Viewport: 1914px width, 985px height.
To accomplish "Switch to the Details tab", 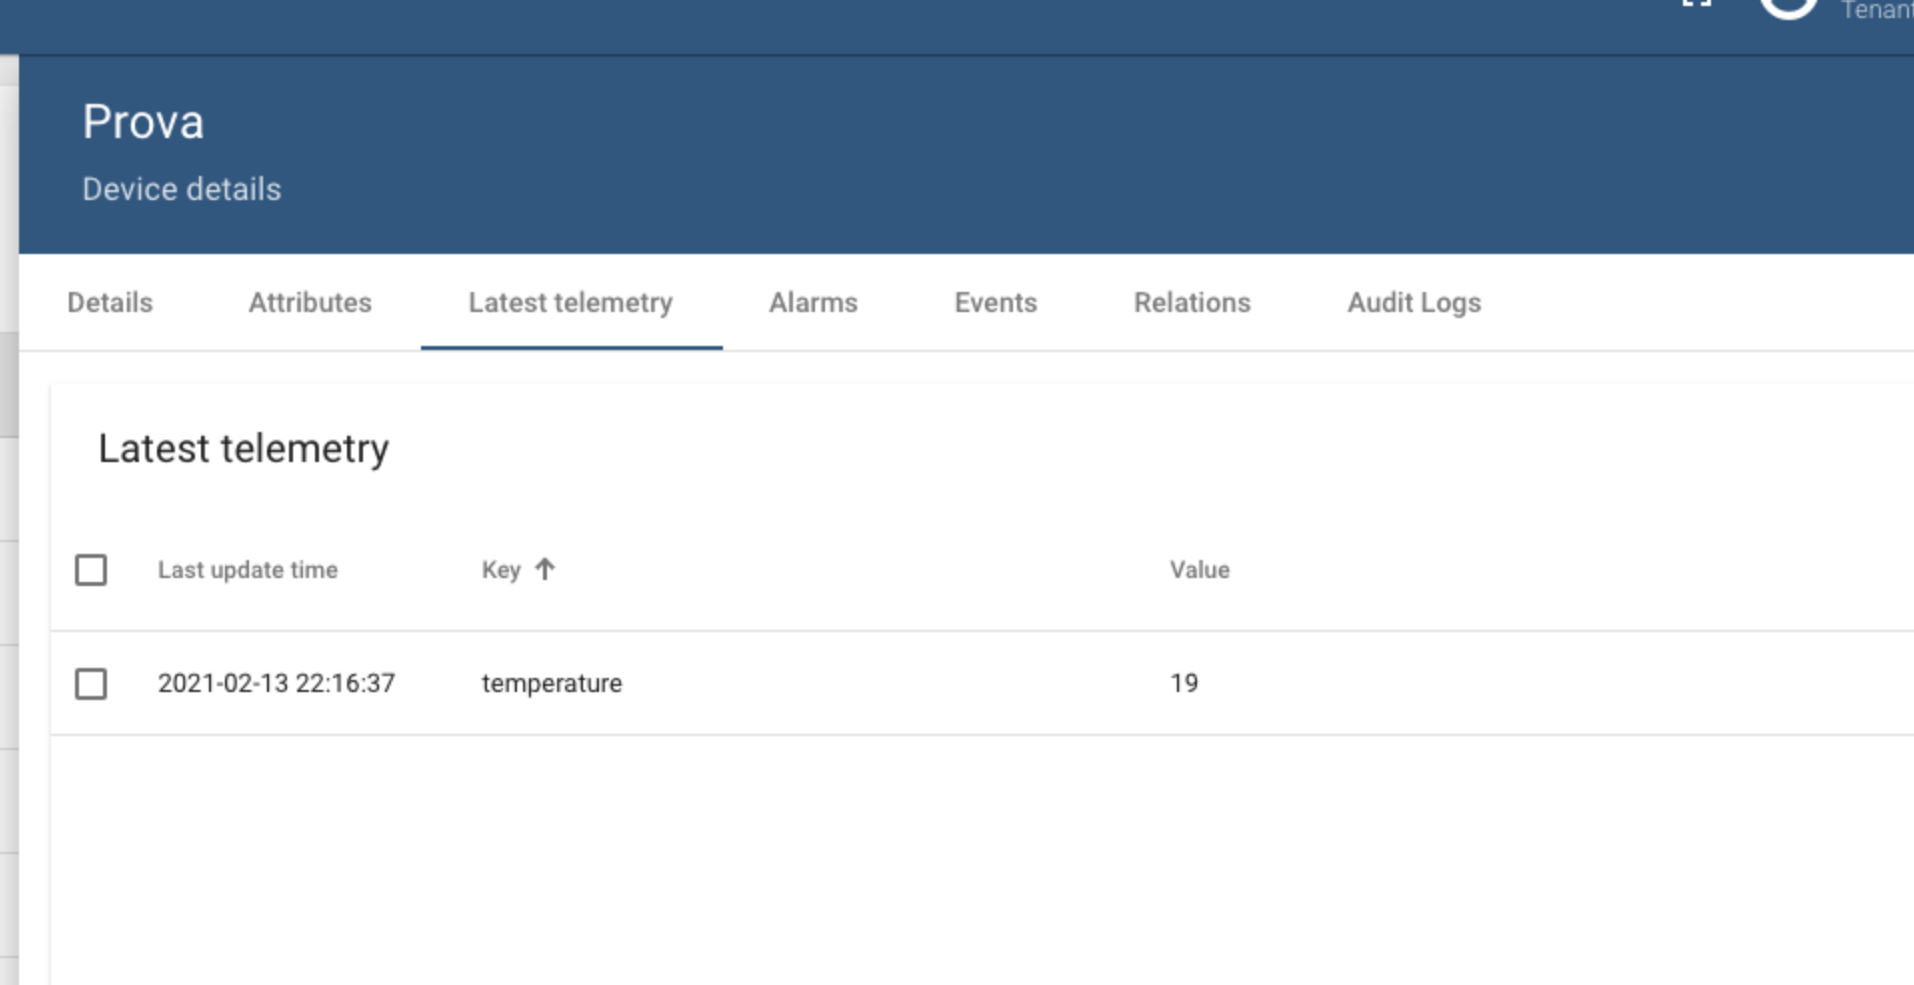I will [x=108, y=302].
